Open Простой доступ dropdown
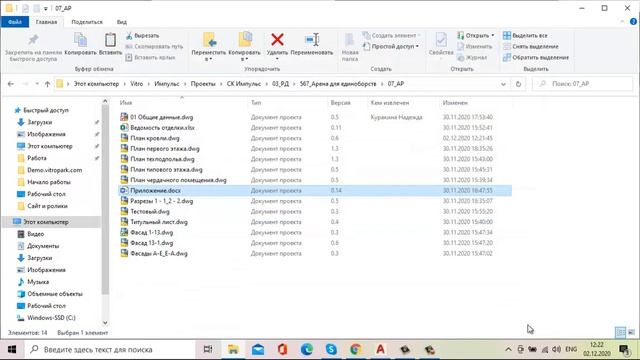Viewport: 640px width, 360px height. (x=391, y=47)
